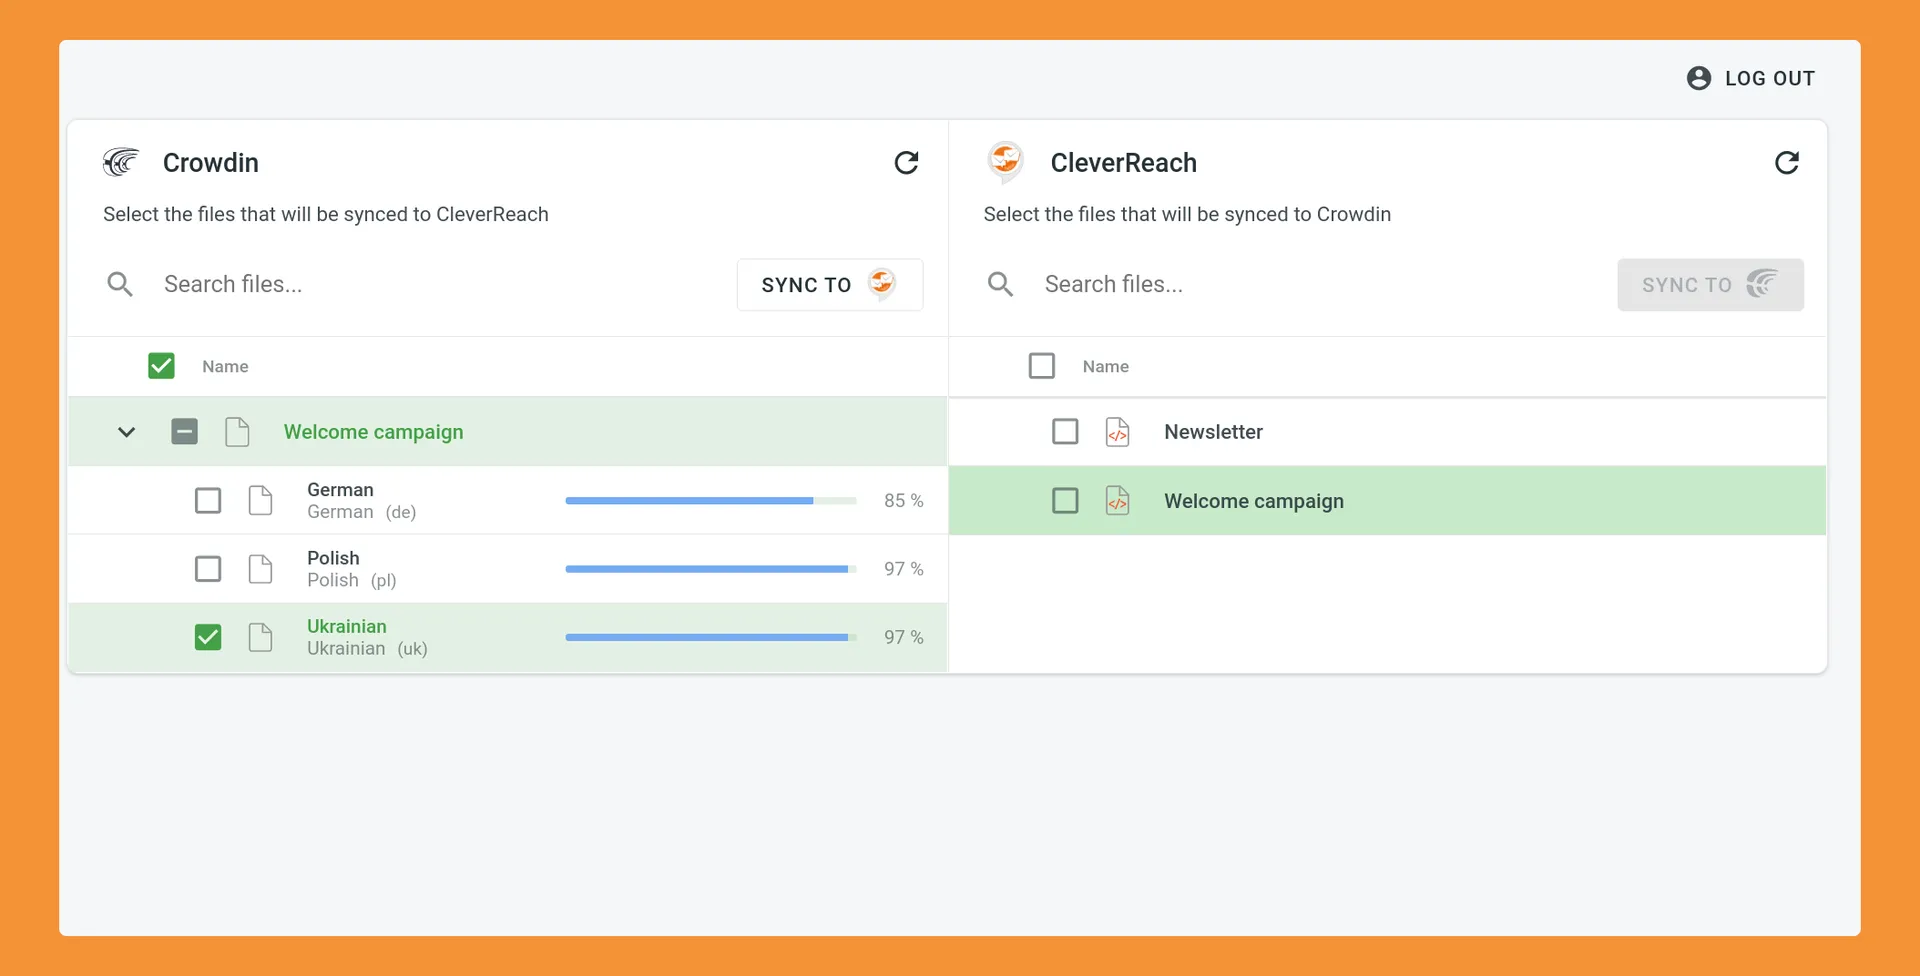
Task: Toggle the Crowdin Welcome campaign partial checkbox
Action: tap(184, 432)
